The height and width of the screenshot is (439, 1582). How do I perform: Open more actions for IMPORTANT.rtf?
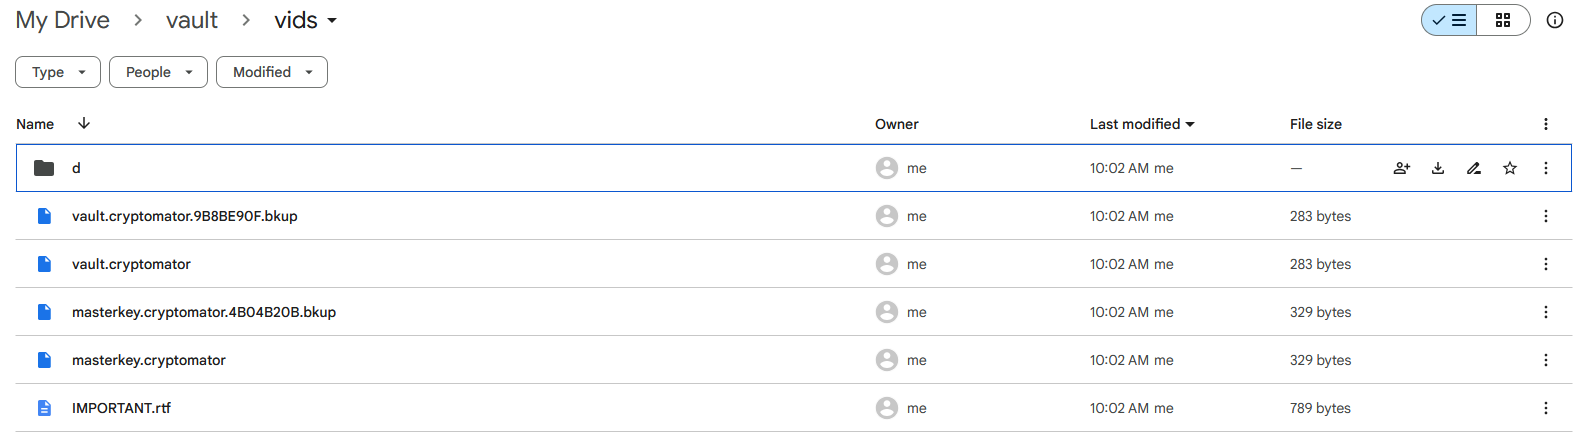1546,408
